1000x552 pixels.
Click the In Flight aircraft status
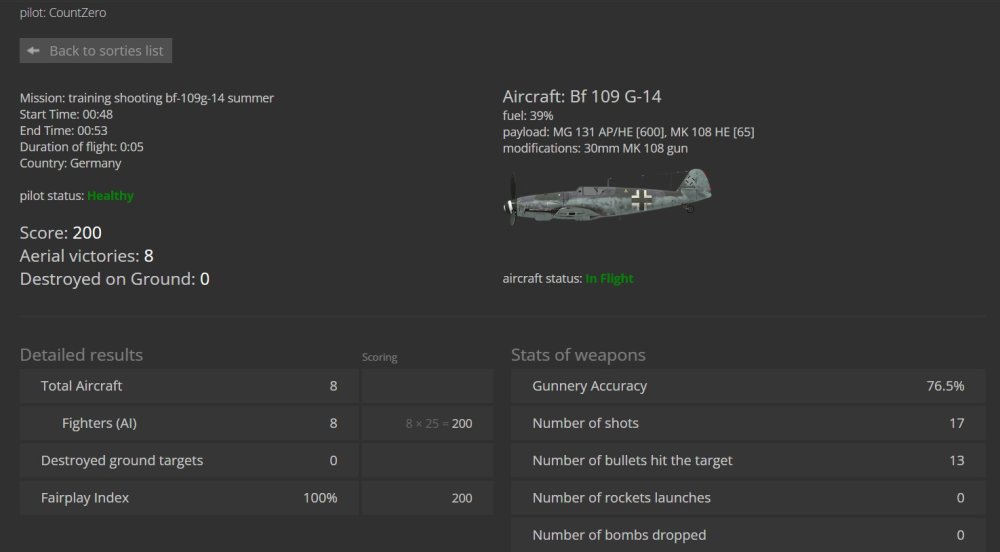pos(609,279)
